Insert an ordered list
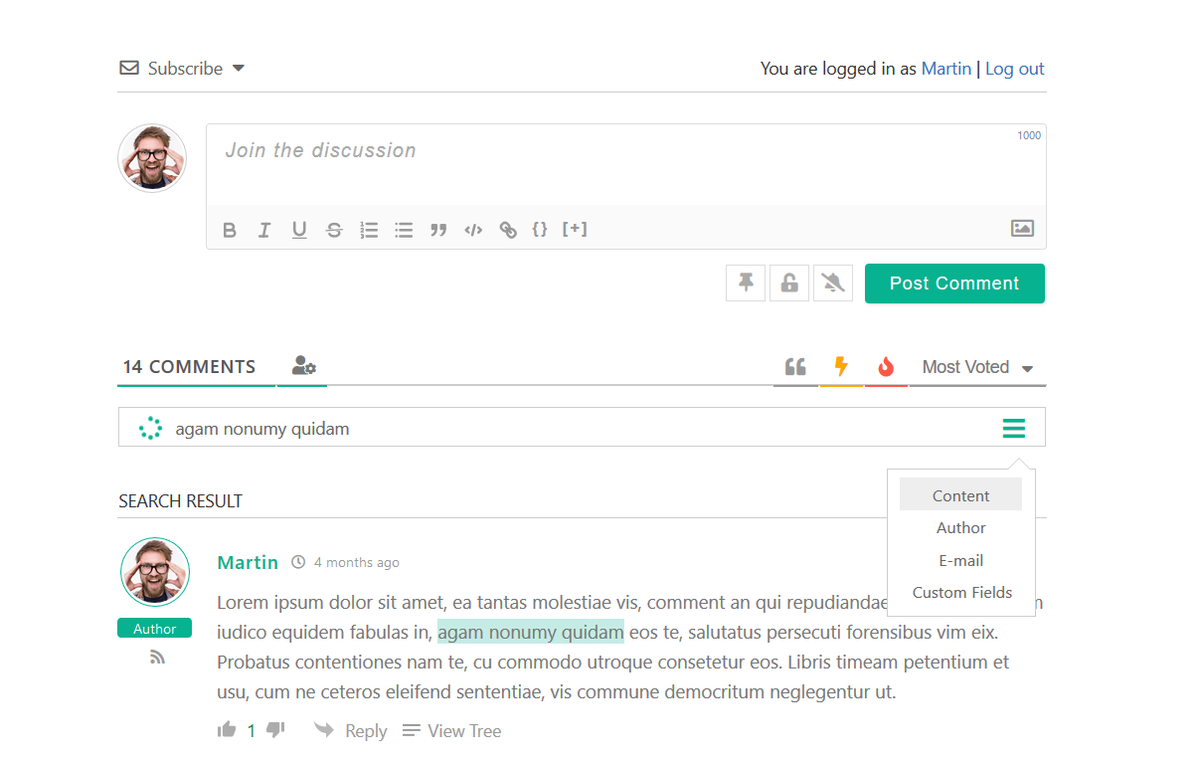Screen dimensions: 1200x763 (x=369, y=229)
